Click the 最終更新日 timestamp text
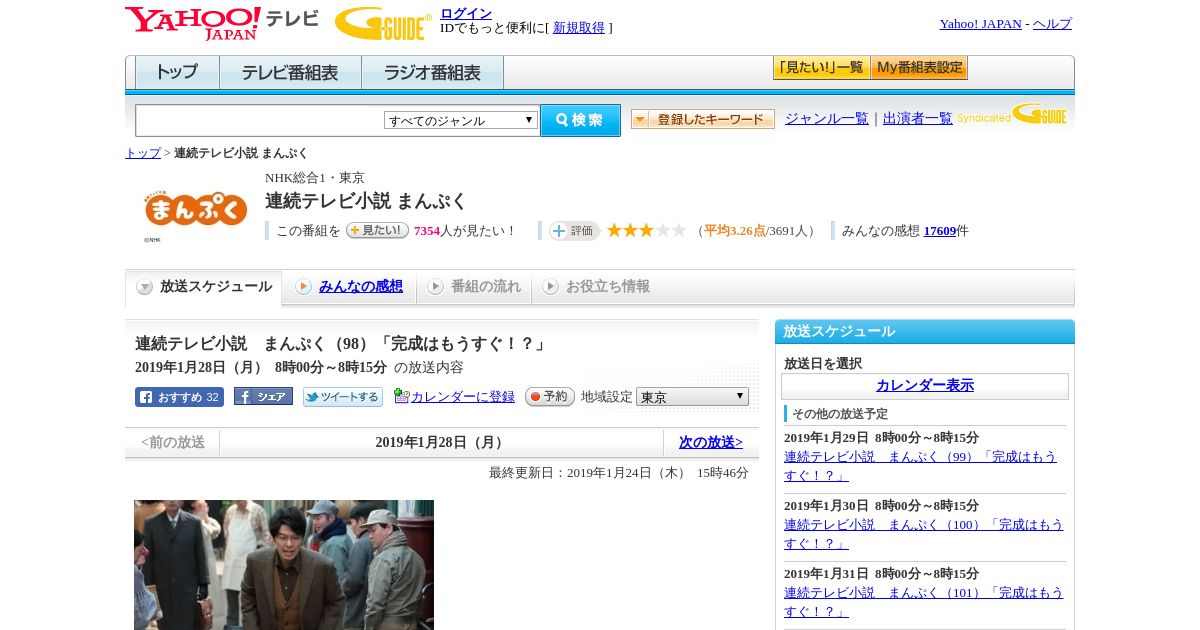1200x630 pixels. point(619,473)
